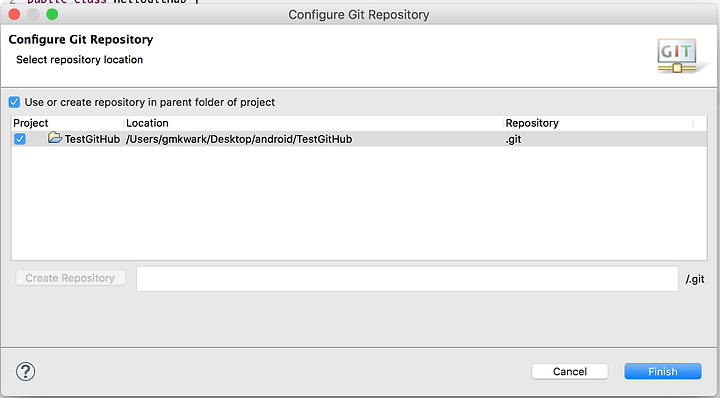Click the TestGitHub project folder icon
Screen dimensions: 720x398
click(x=55, y=137)
